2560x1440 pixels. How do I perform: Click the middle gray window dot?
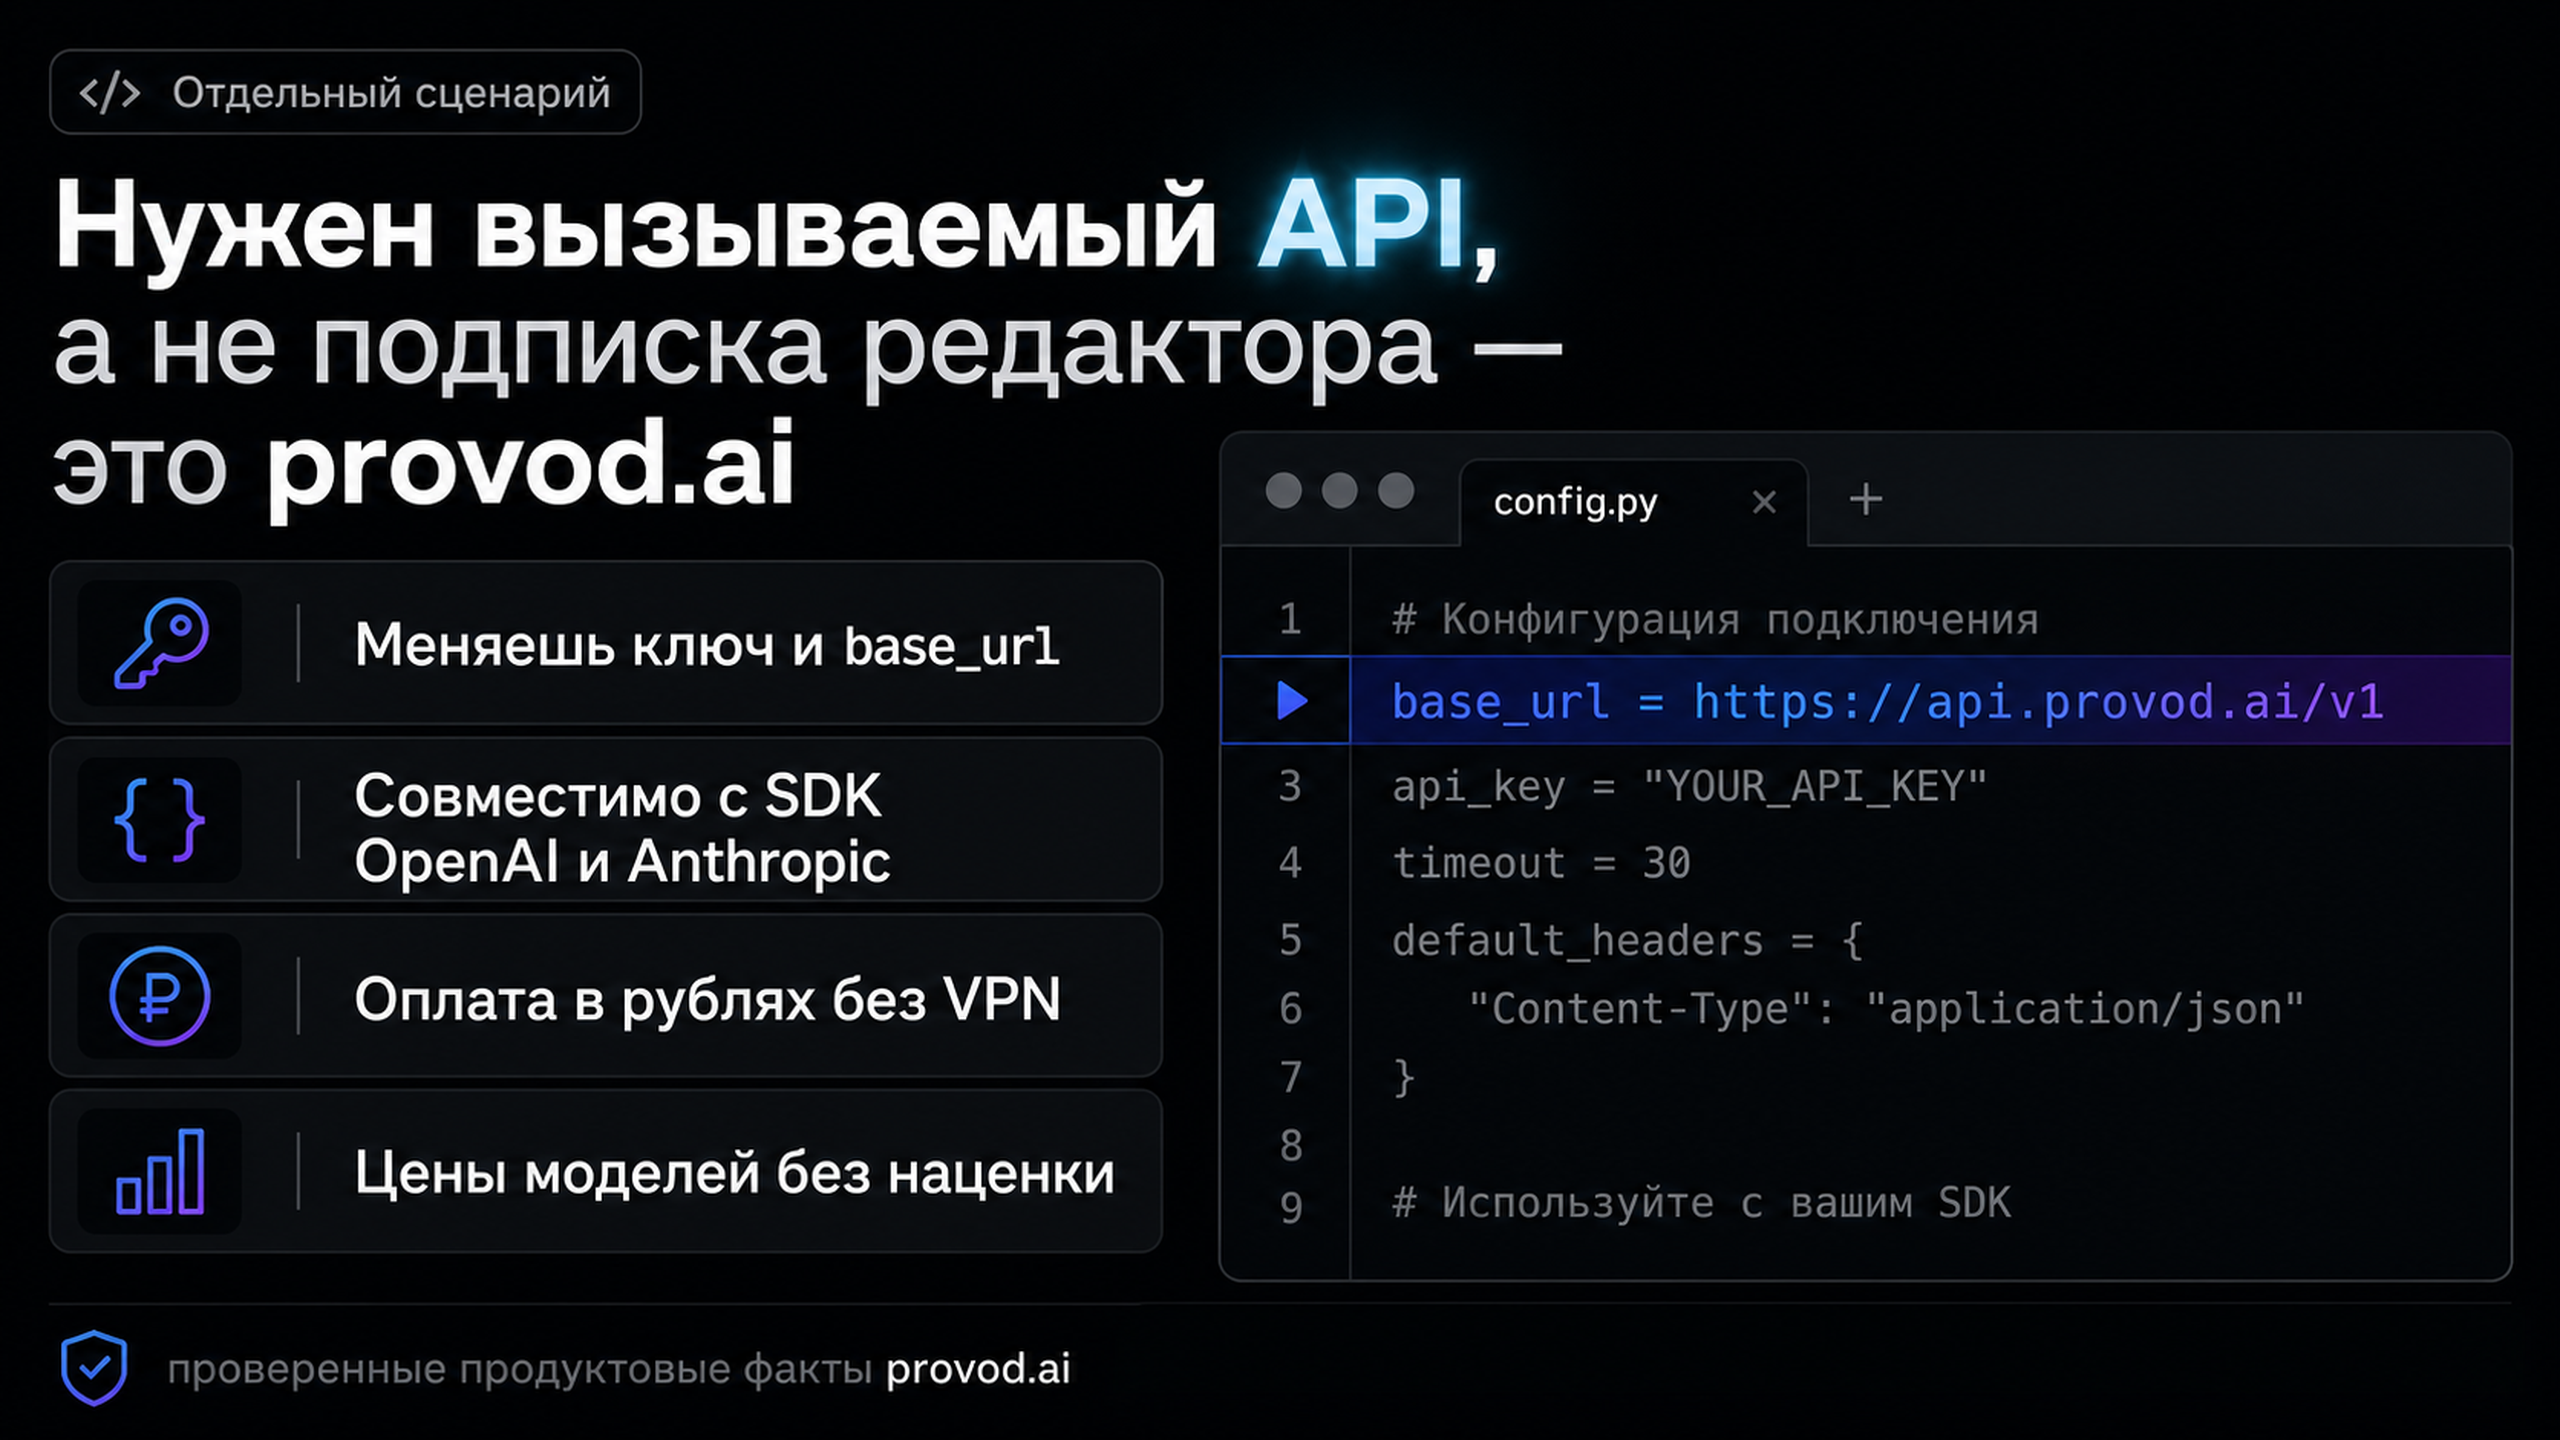click(1339, 491)
